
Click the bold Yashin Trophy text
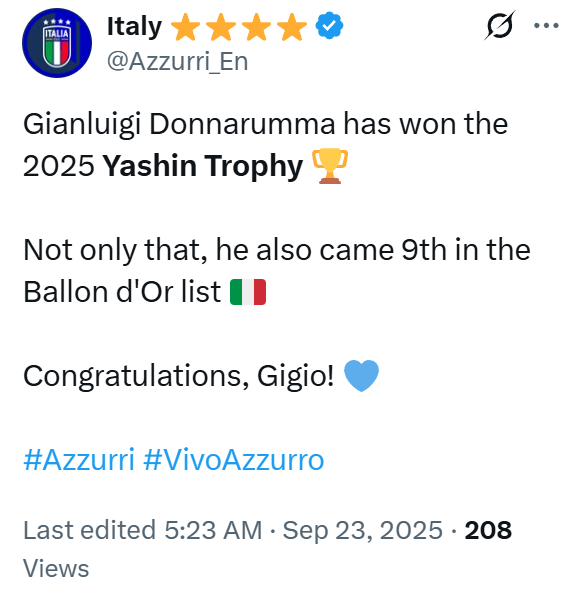[203, 166]
